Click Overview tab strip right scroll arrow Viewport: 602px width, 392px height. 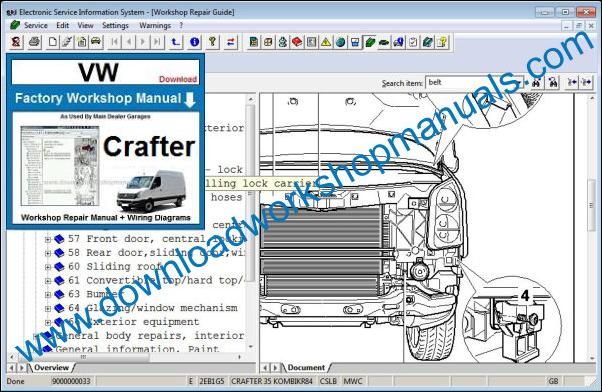pyautogui.click(x=22, y=368)
